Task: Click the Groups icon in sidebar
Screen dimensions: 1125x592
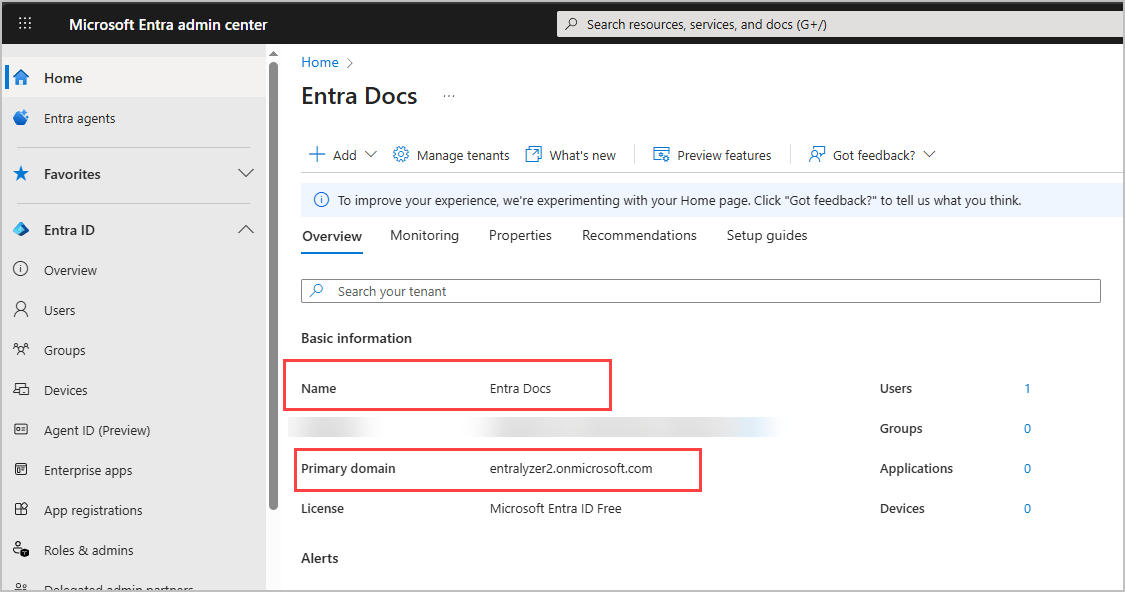Action: [x=21, y=350]
